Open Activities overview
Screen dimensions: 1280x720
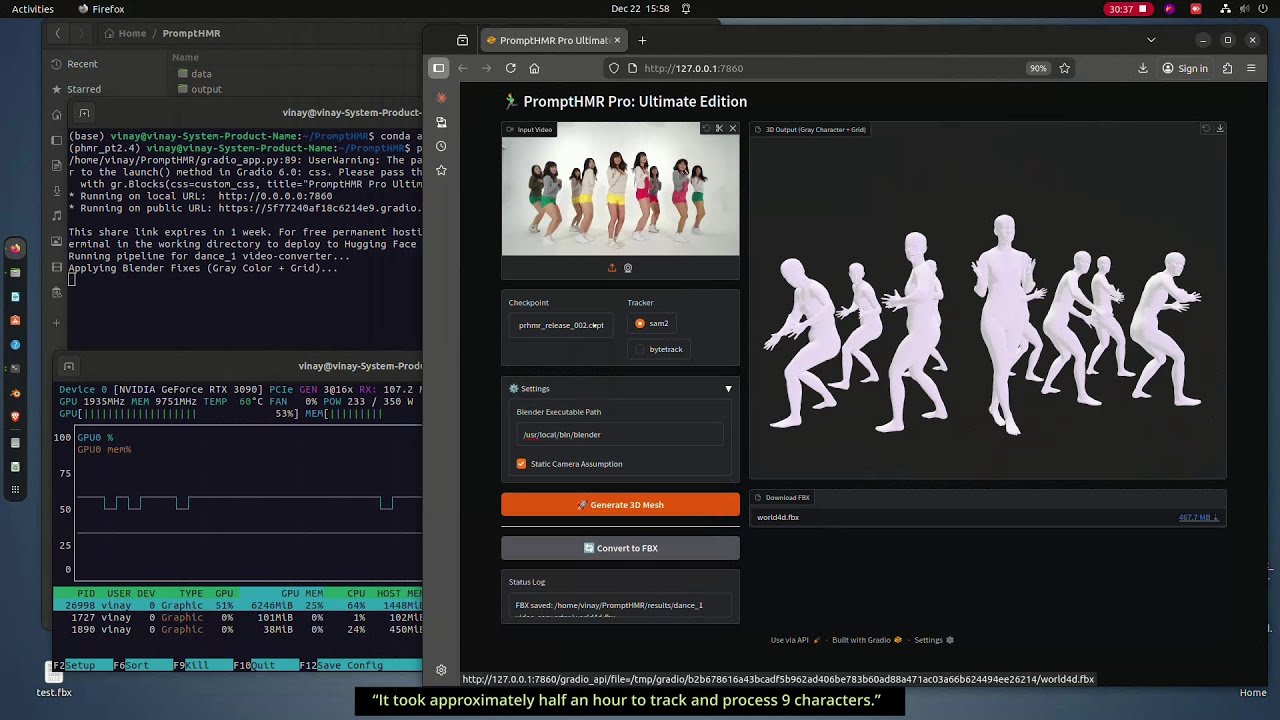33,9
